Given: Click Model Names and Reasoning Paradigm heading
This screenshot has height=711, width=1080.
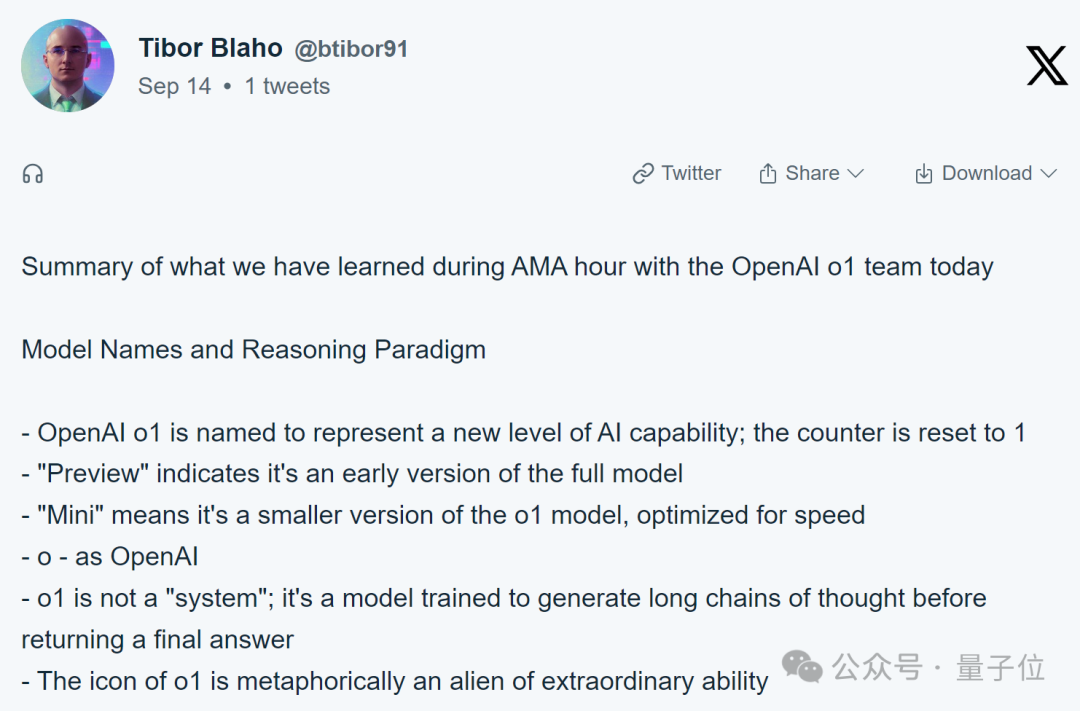Looking at the screenshot, I should click(x=253, y=349).
